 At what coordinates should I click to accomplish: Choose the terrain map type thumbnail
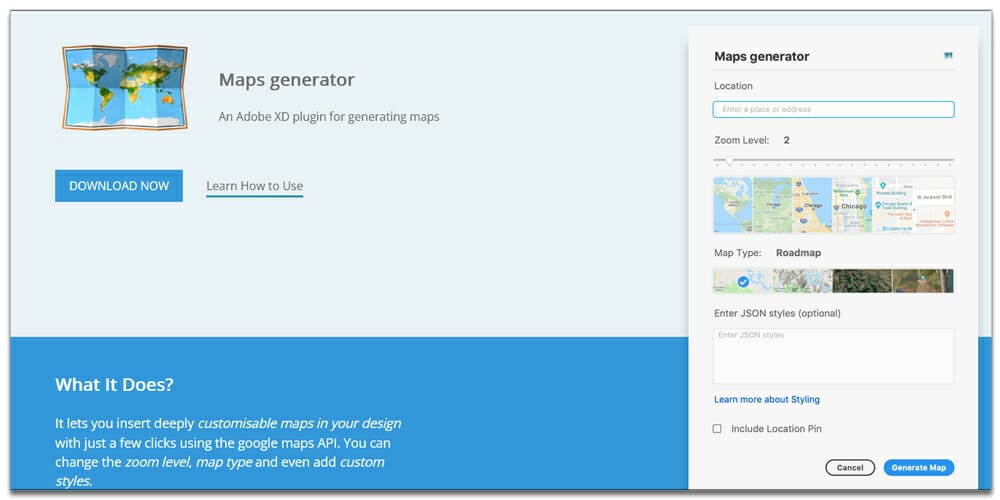[x=802, y=281]
